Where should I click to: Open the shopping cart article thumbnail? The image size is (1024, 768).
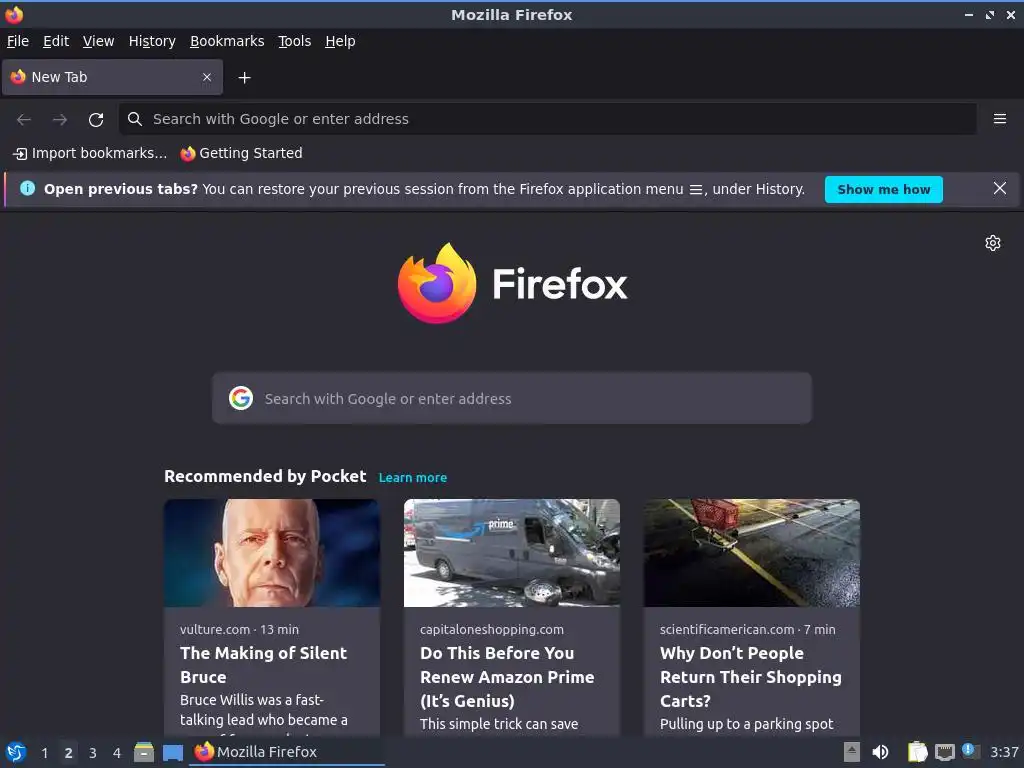tap(752, 553)
